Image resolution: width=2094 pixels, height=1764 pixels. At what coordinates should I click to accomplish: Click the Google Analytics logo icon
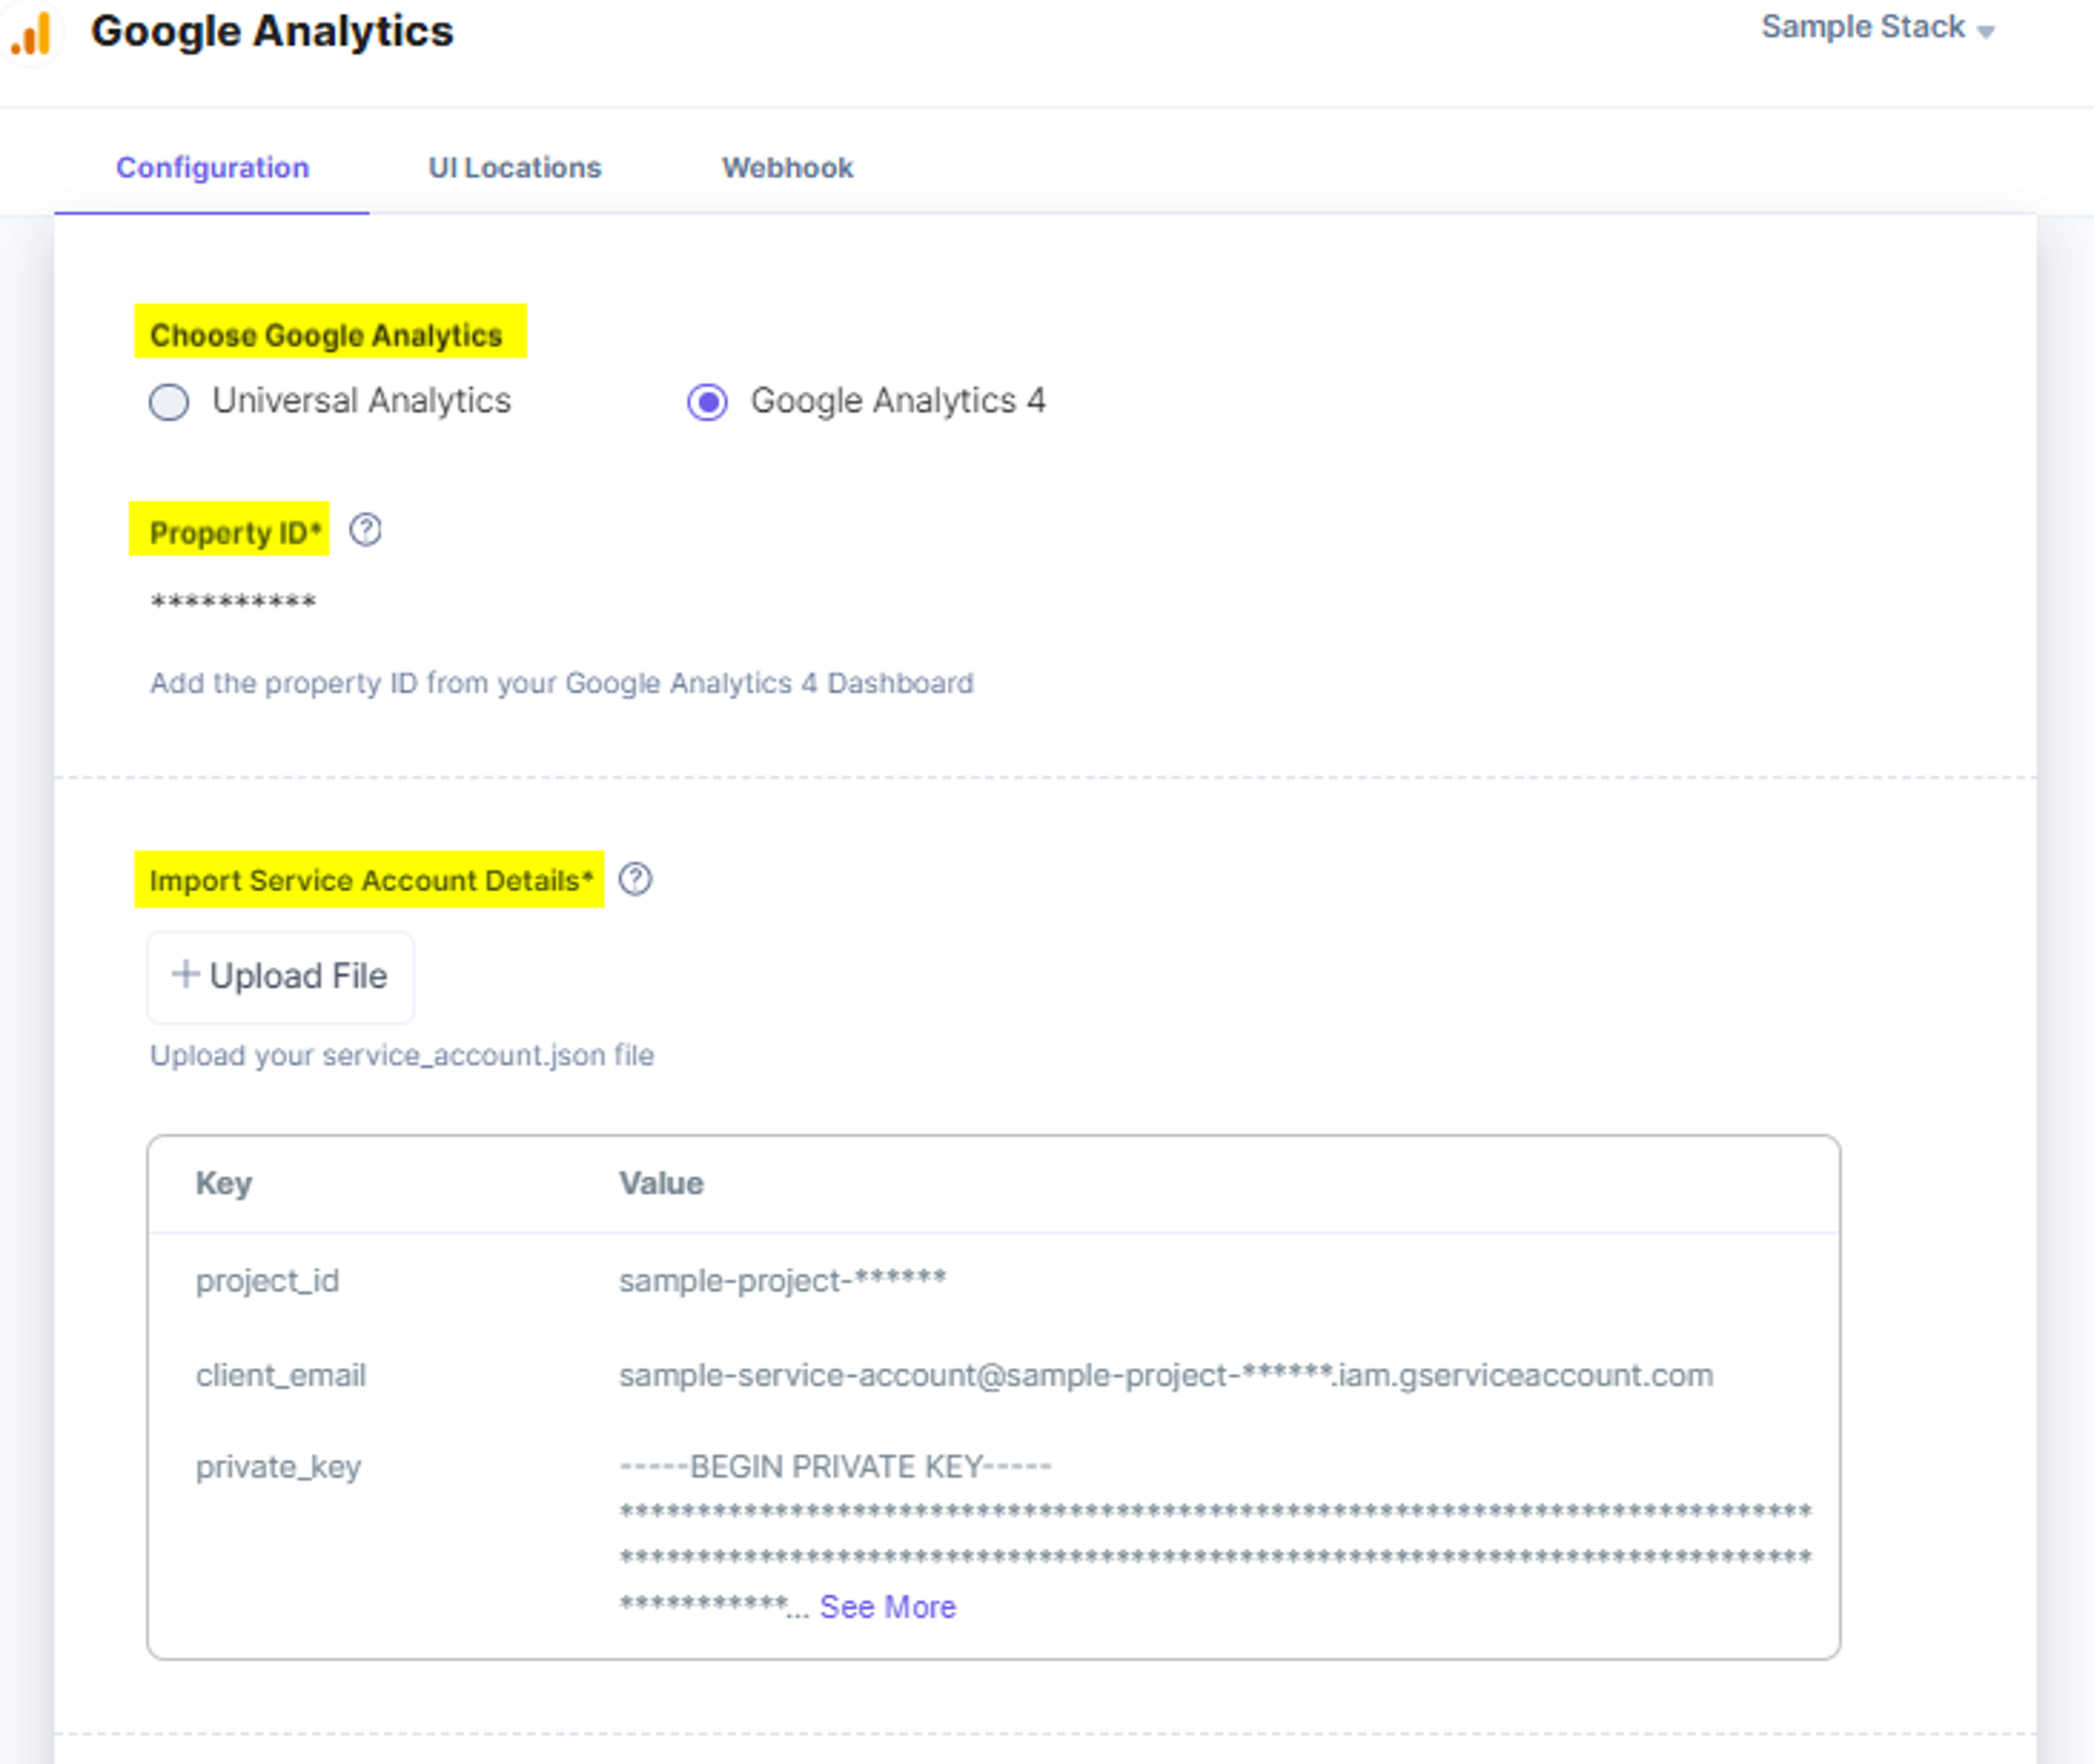pyautogui.click(x=31, y=33)
